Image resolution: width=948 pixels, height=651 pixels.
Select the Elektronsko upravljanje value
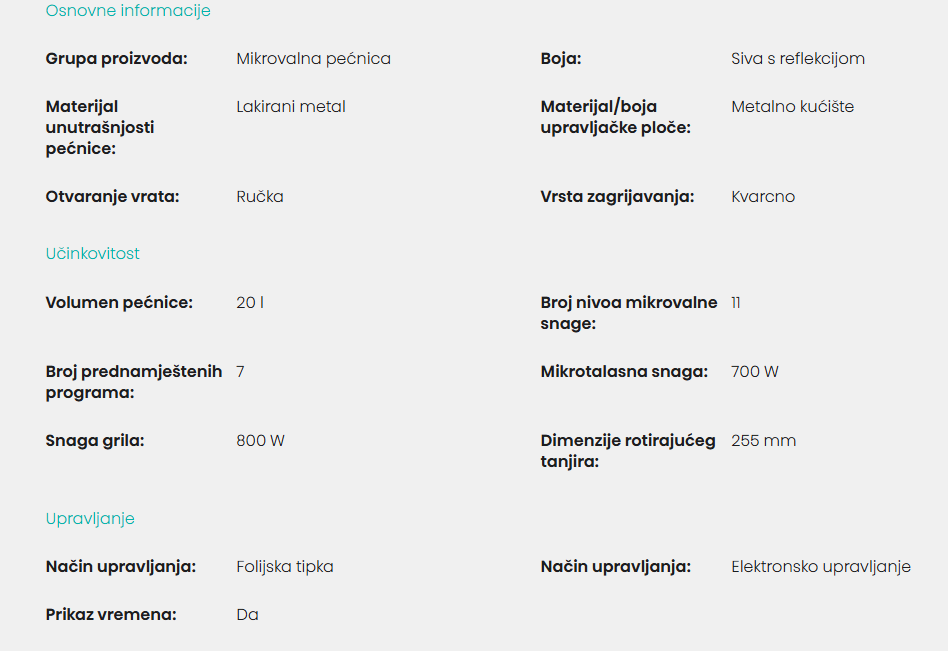tap(821, 566)
